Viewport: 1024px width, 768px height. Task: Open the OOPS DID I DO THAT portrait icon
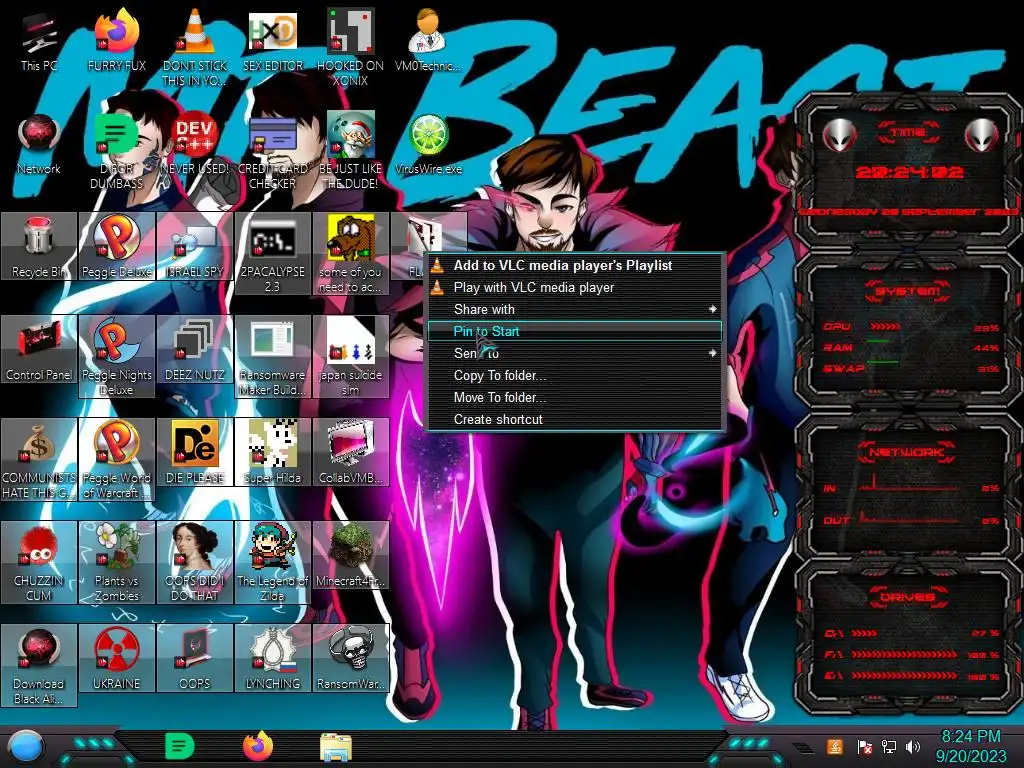tap(195, 562)
